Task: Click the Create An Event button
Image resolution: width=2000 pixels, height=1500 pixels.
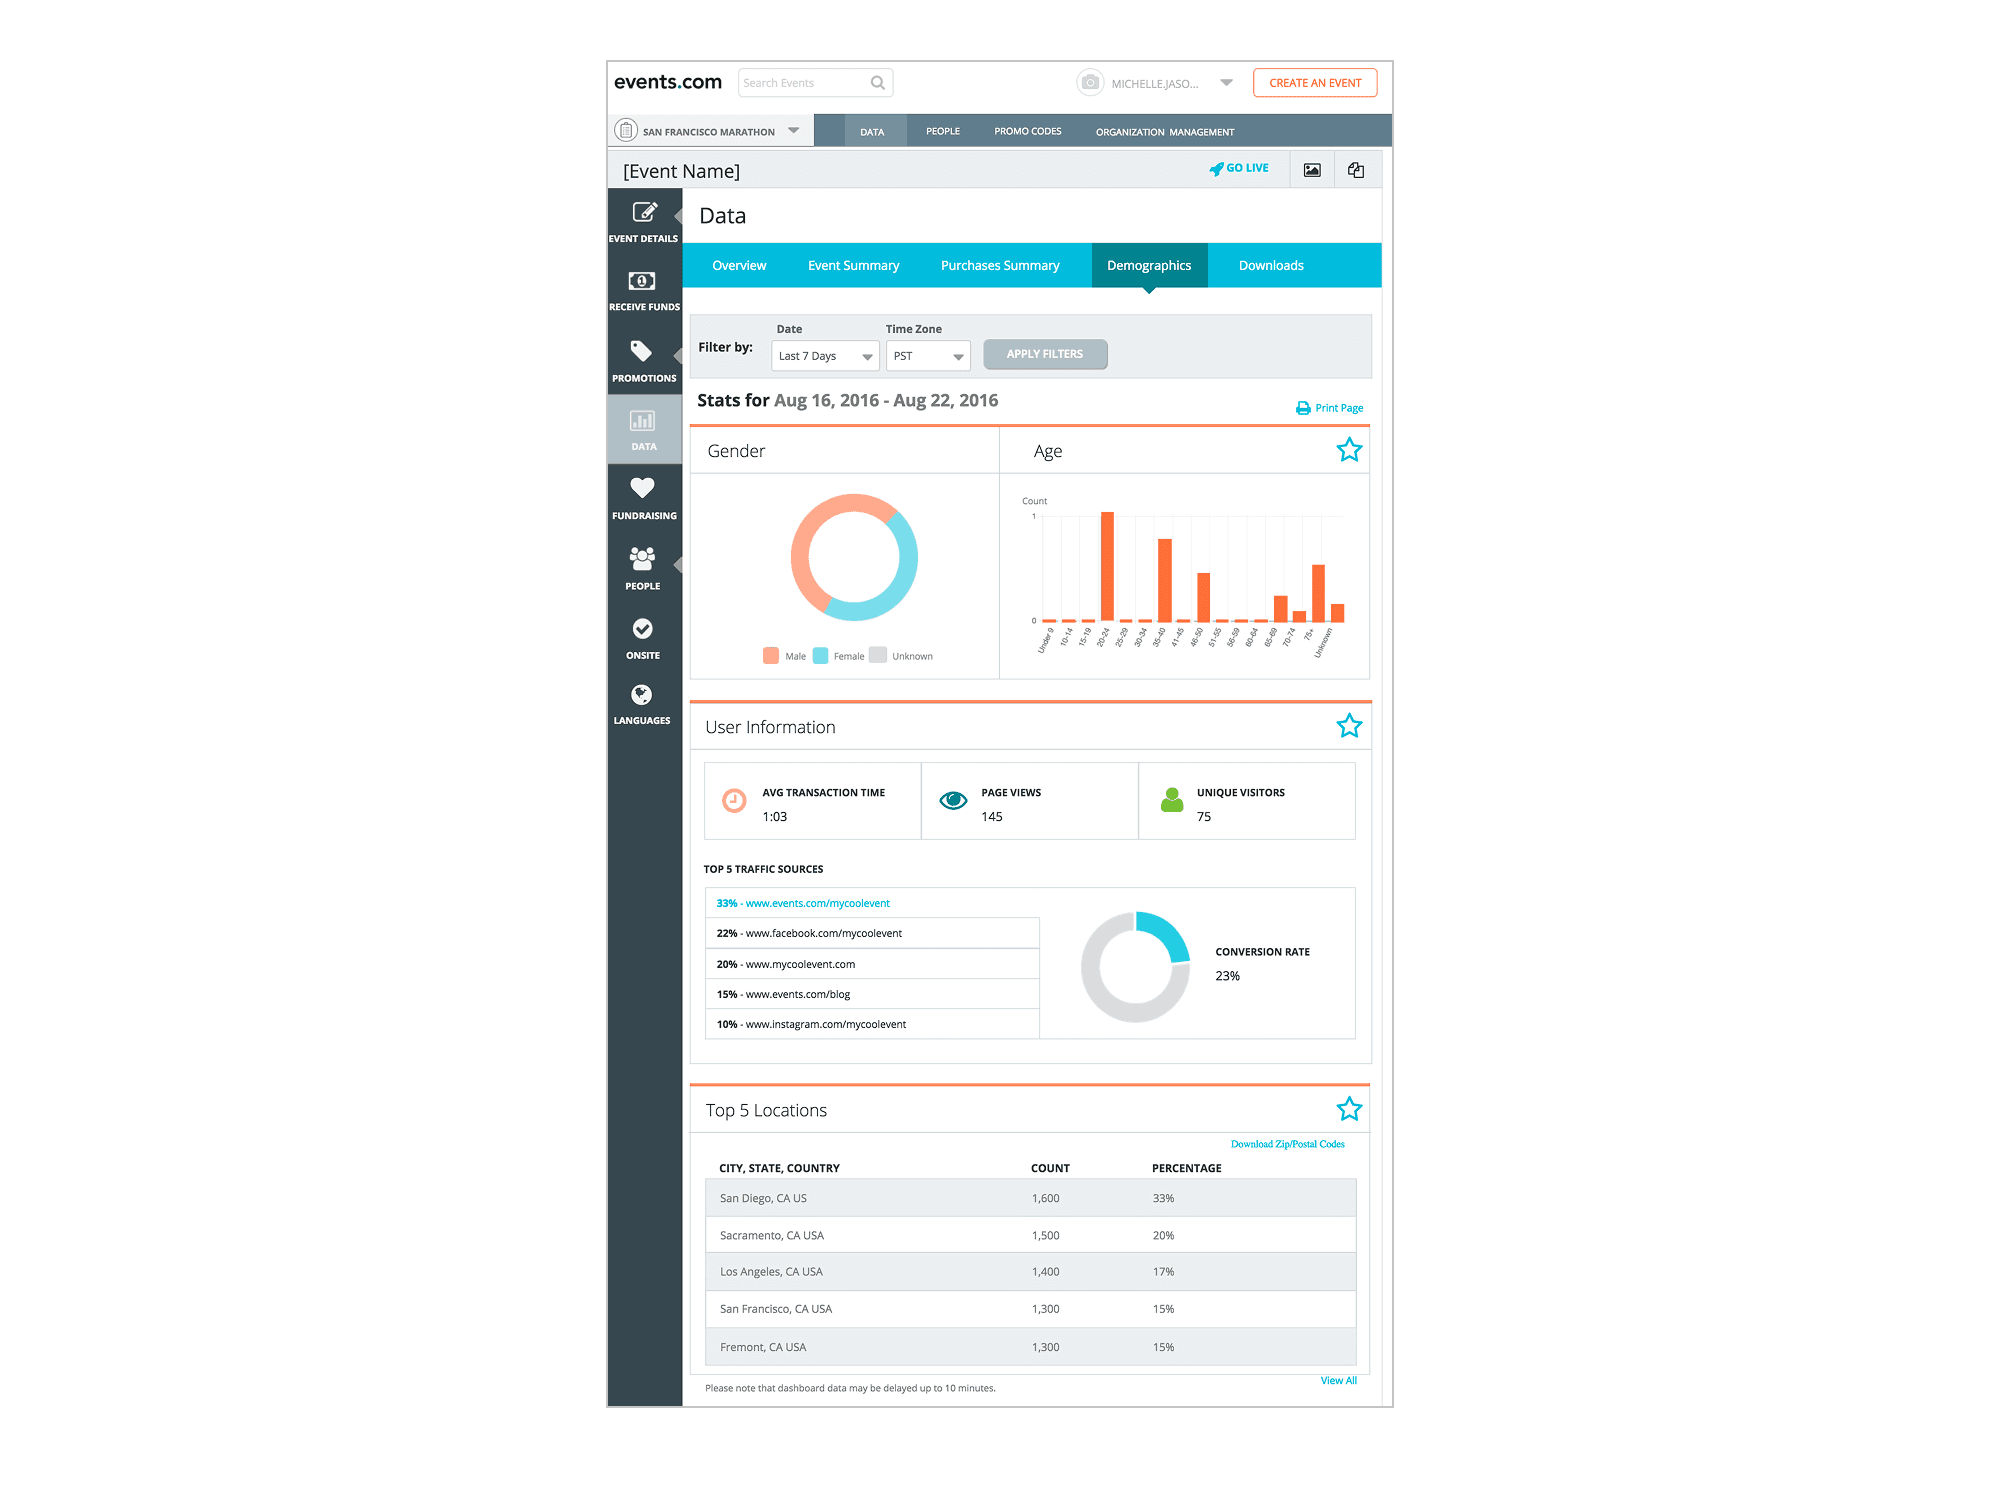Action: tap(1314, 83)
